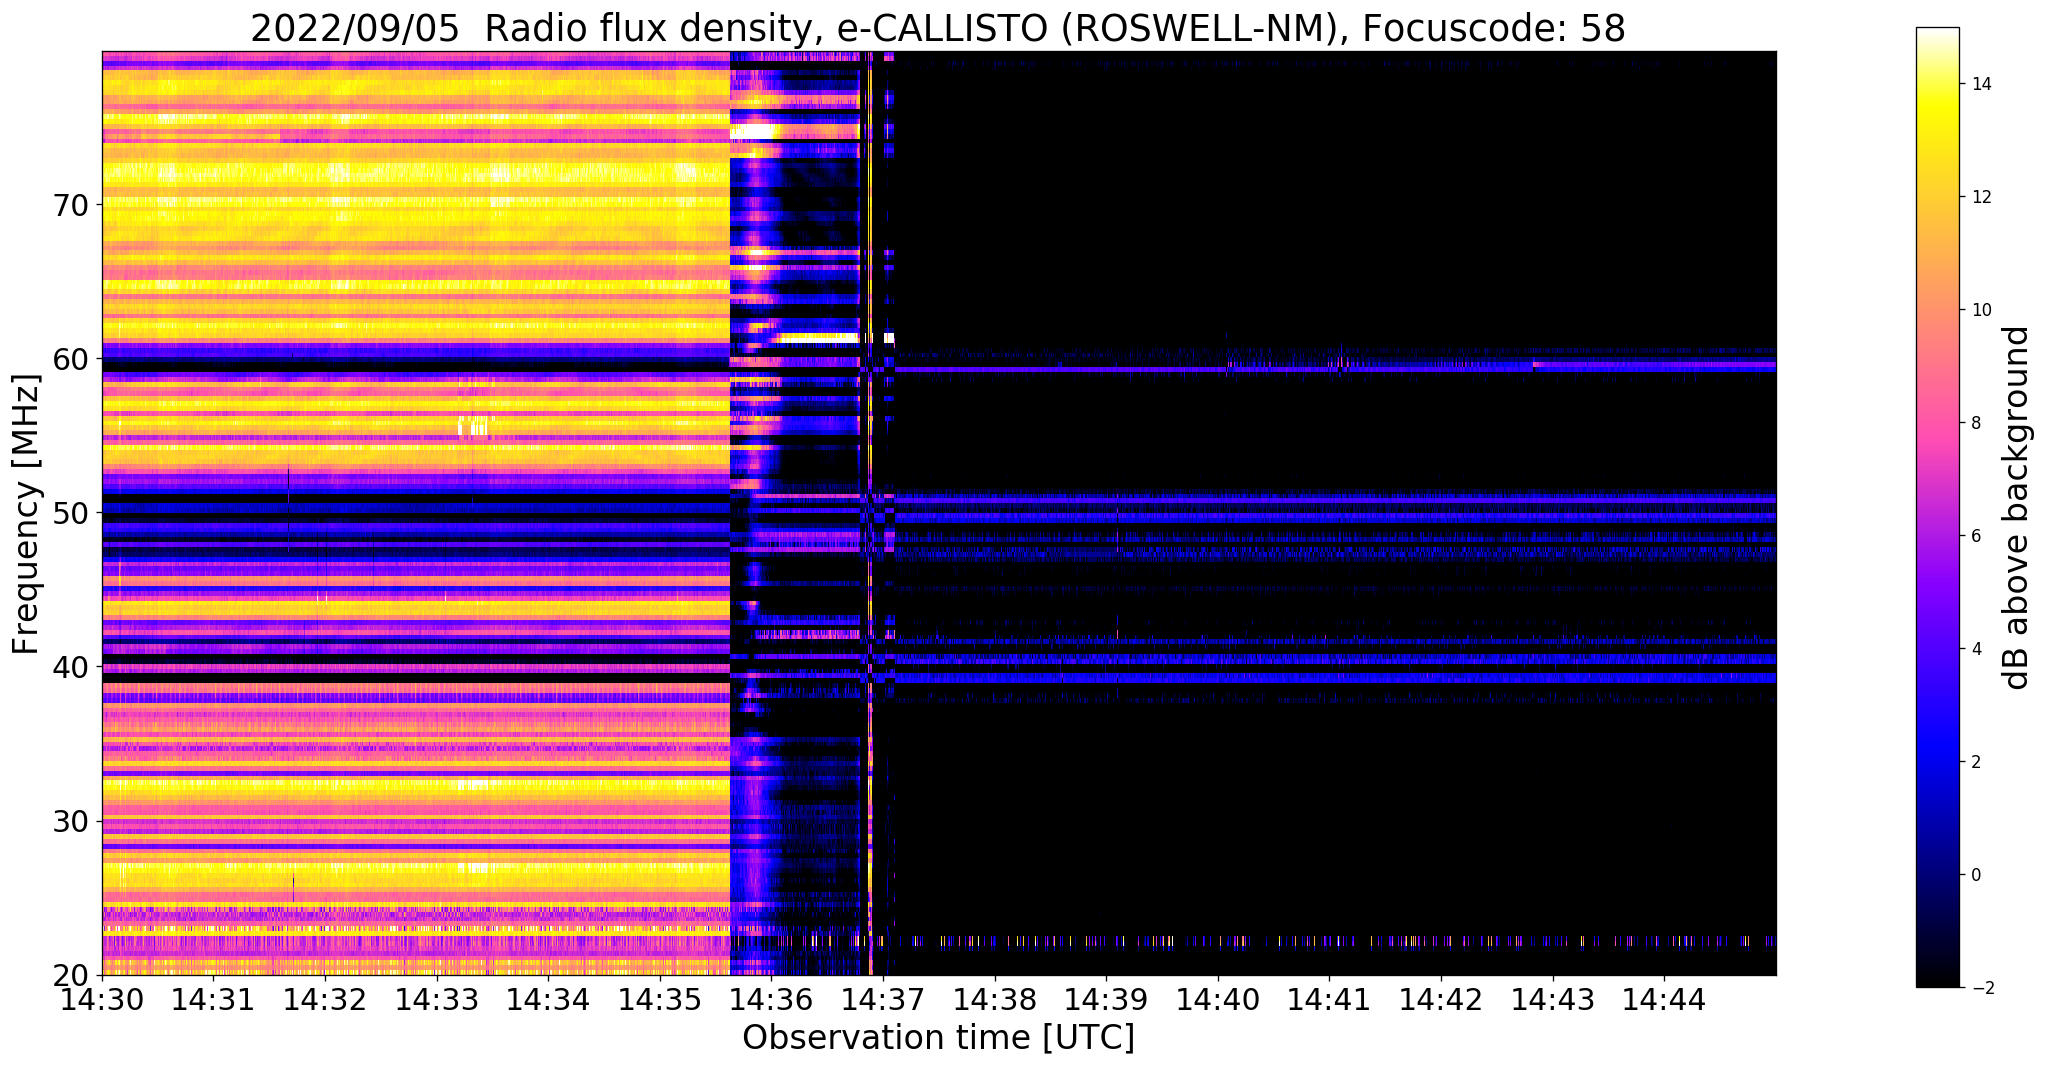Click the 14:38 time tick label
This screenshot has width=2047, height=1067.
(x=994, y=998)
